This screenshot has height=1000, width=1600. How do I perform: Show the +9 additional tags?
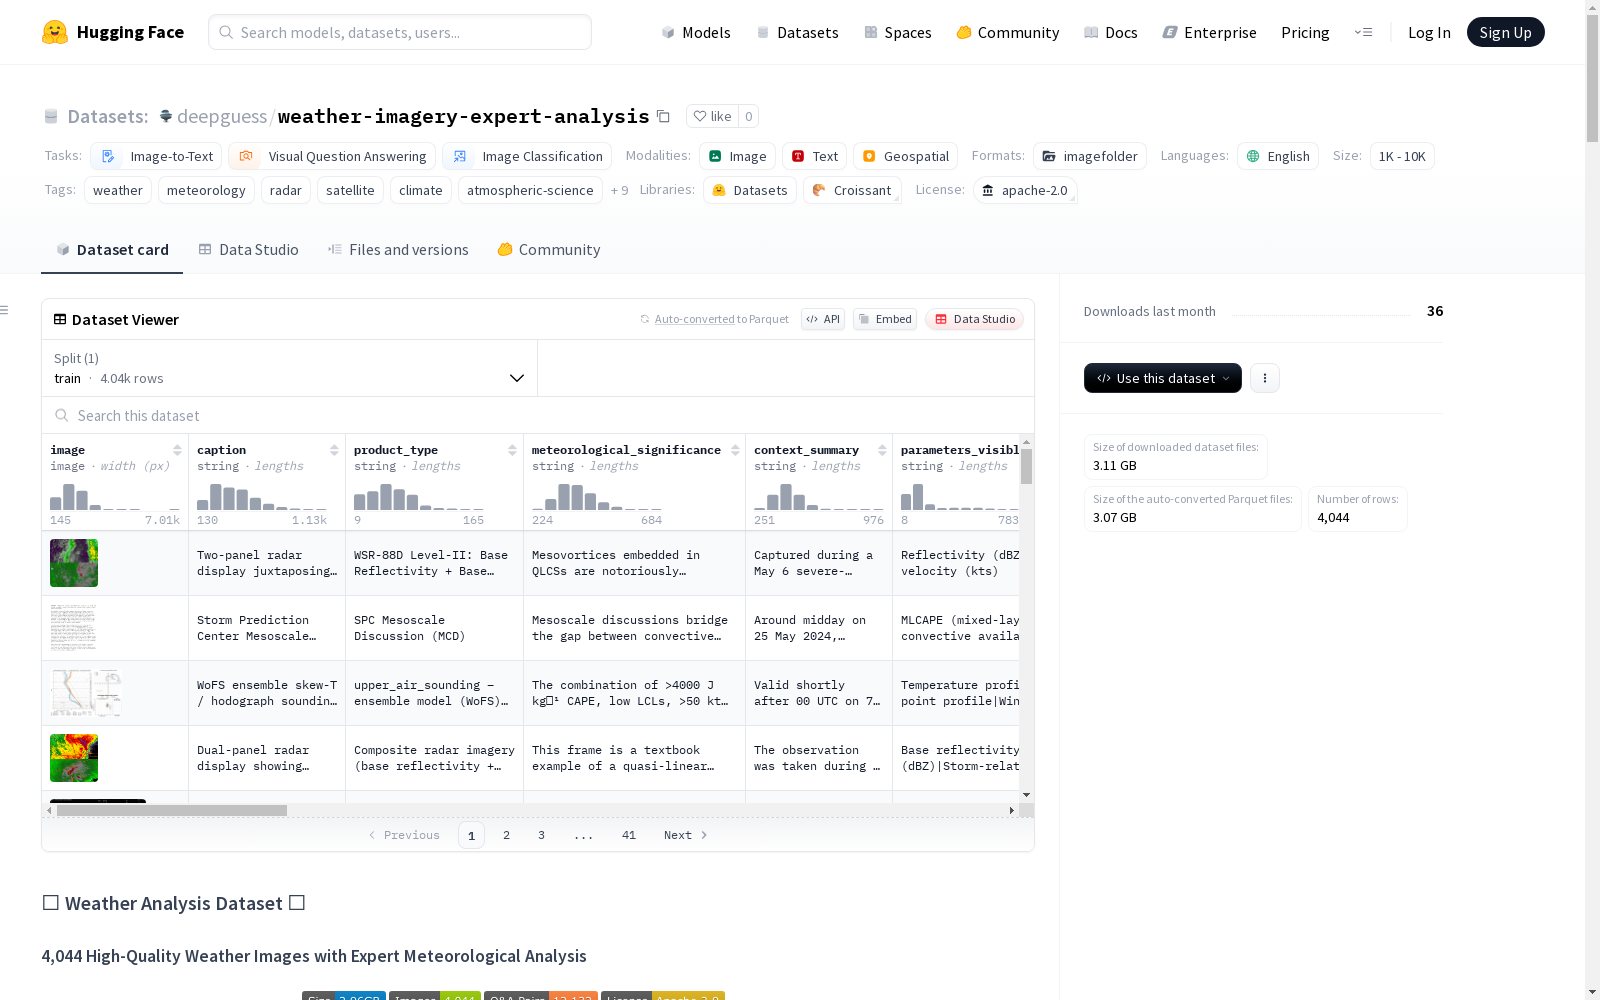[620, 190]
